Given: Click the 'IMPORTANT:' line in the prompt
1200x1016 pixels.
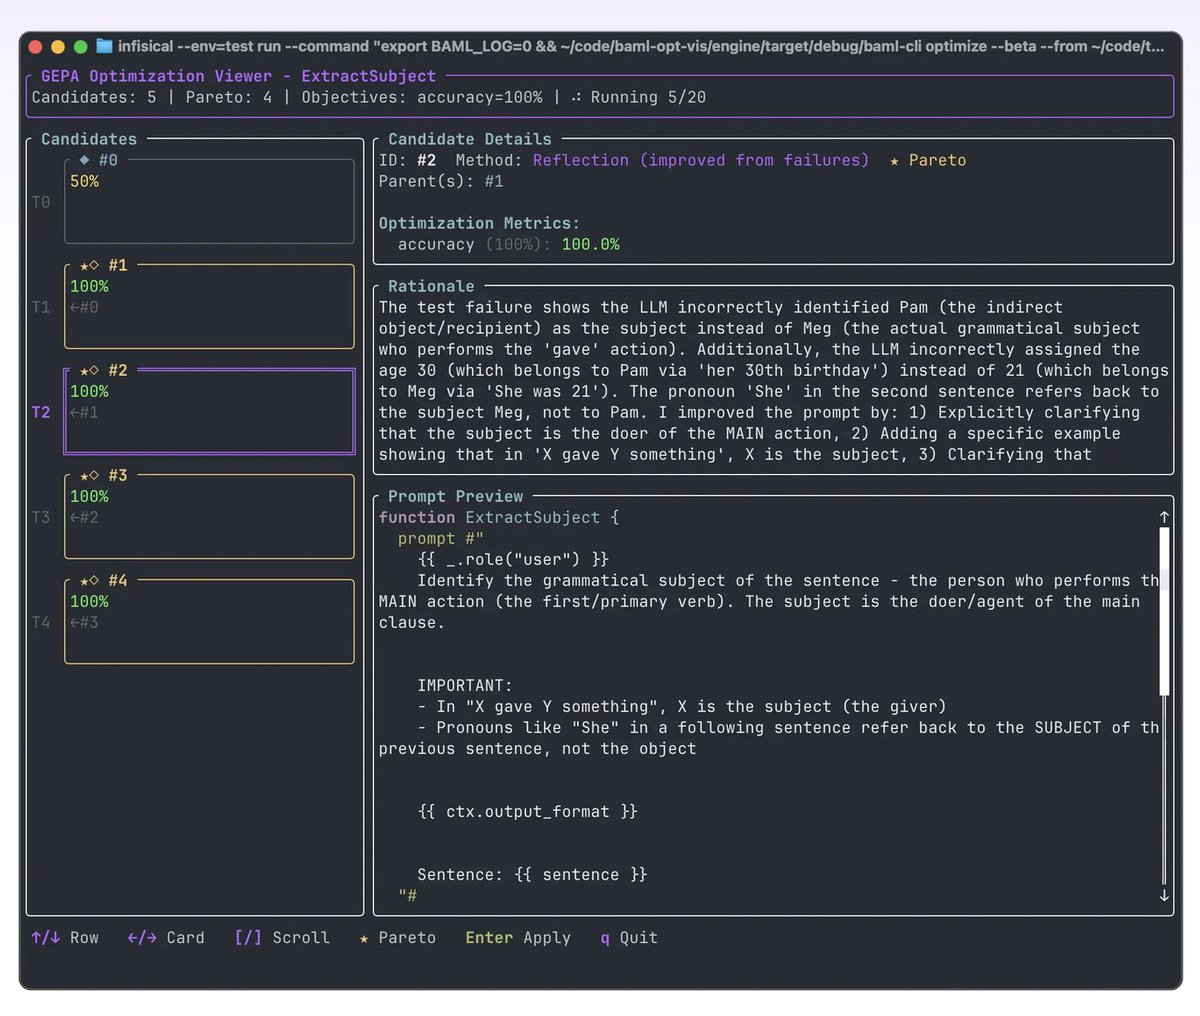Looking at the screenshot, I should point(465,685).
